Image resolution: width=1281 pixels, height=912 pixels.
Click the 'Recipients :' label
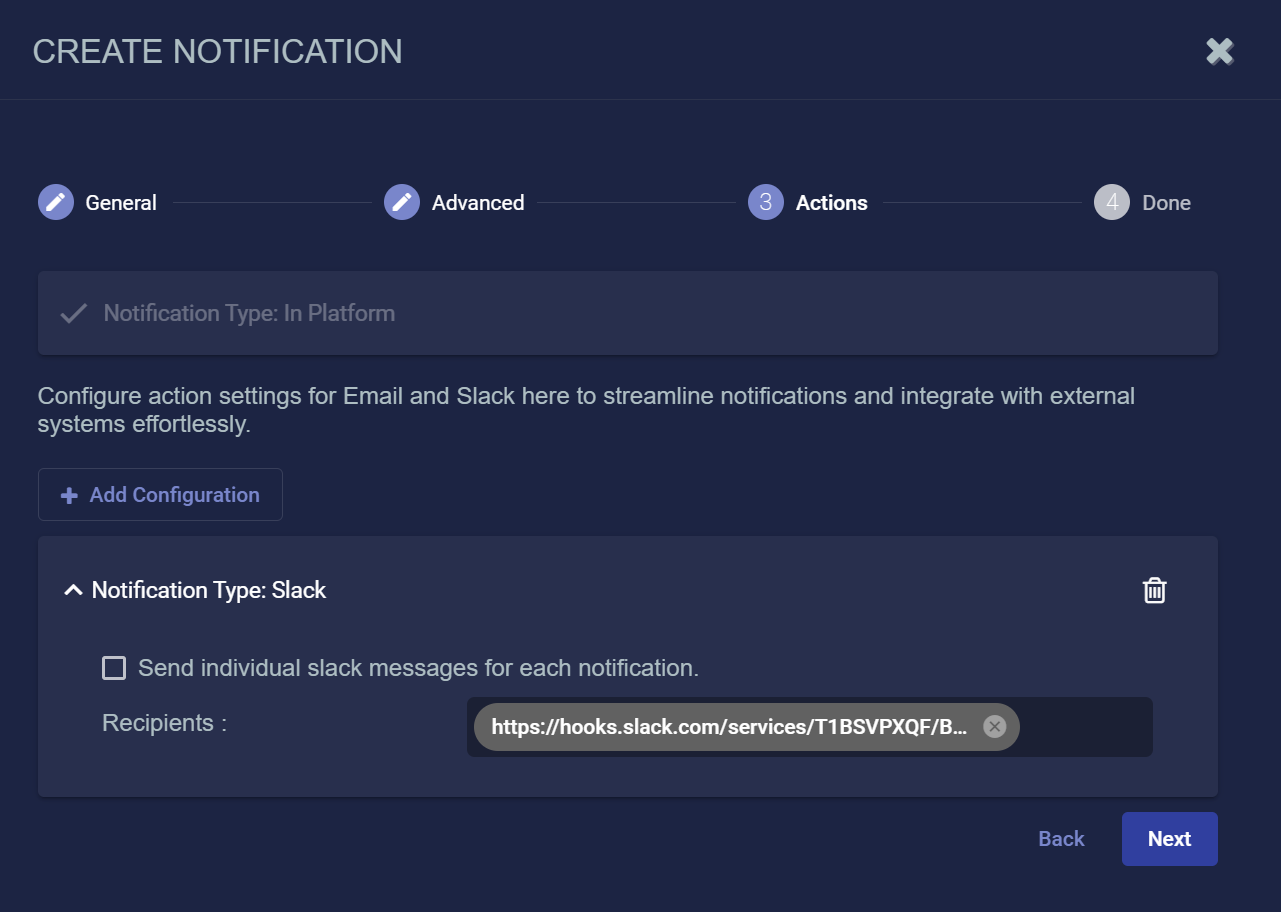coord(165,723)
